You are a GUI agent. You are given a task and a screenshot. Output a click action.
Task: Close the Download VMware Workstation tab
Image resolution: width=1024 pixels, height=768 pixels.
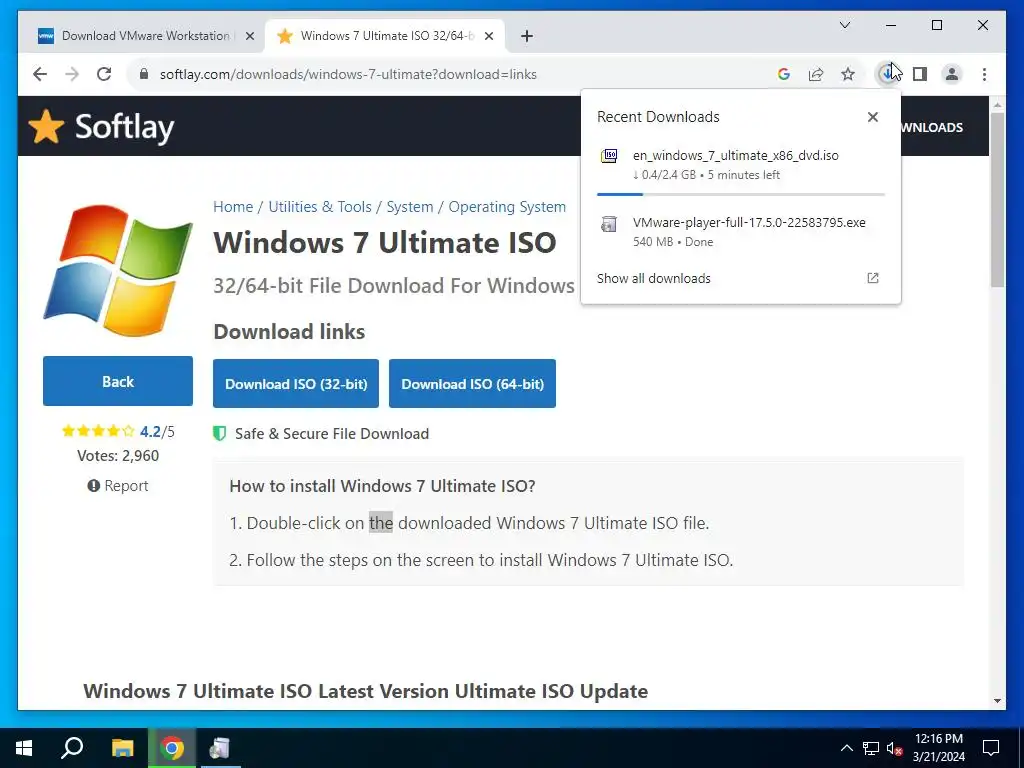pyautogui.click(x=249, y=36)
